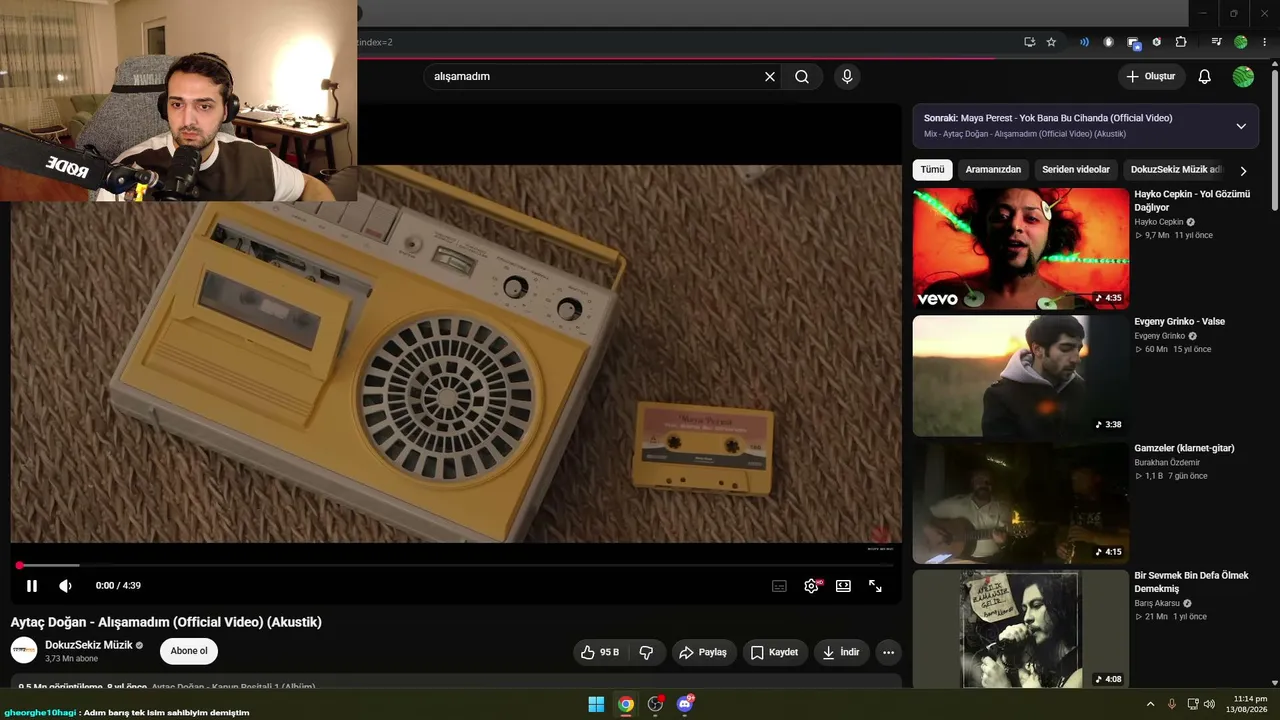The height and width of the screenshot is (720, 1280).
Task: Expand the Mix playlist panel chevron
Action: [1241, 126]
